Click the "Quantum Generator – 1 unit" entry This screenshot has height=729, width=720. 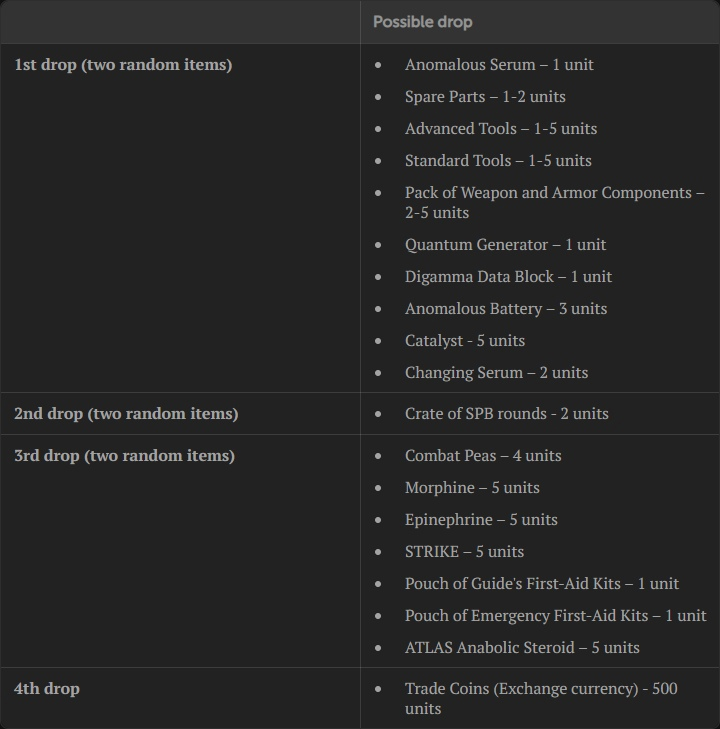tap(505, 245)
